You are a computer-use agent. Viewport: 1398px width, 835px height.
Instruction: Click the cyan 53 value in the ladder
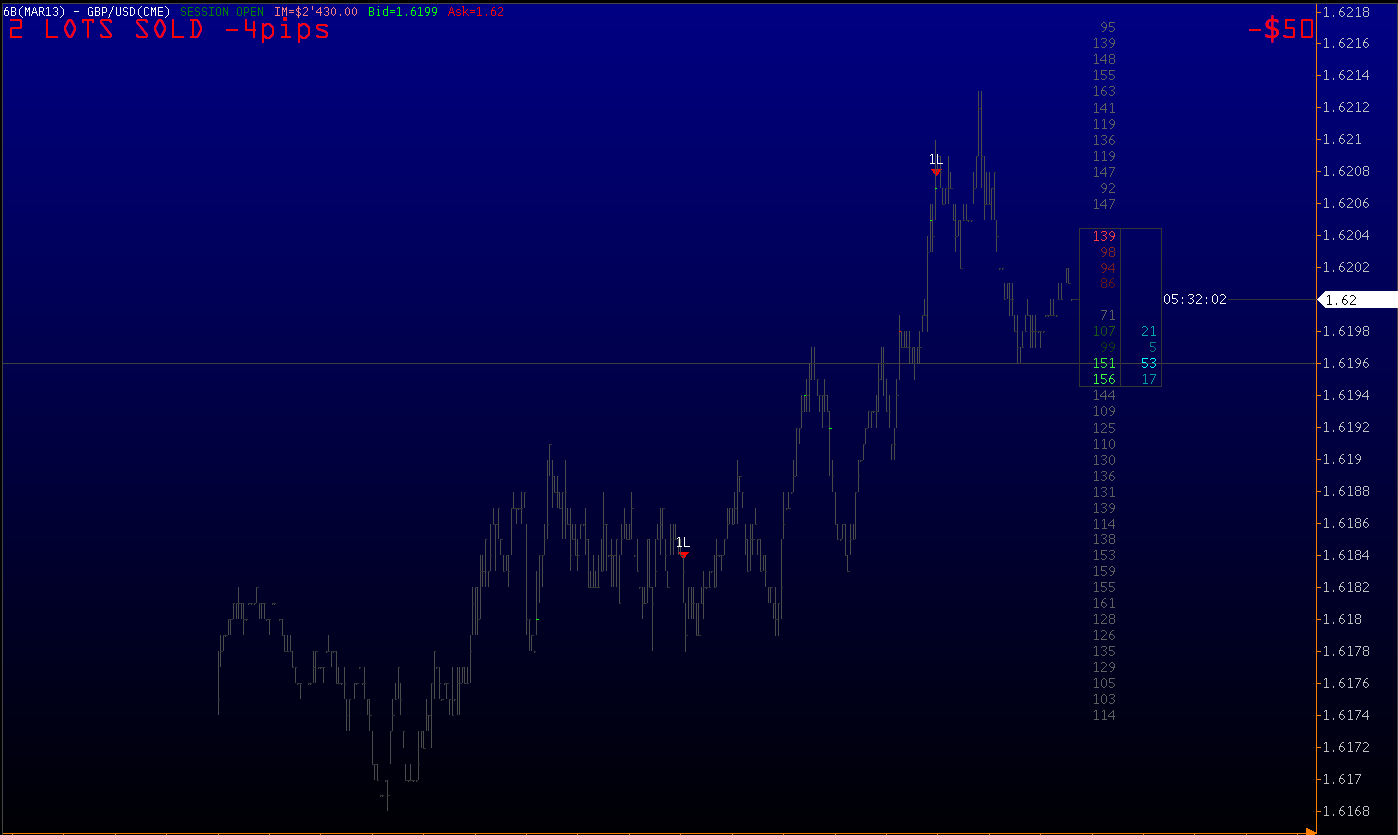click(x=1149, y=364)
